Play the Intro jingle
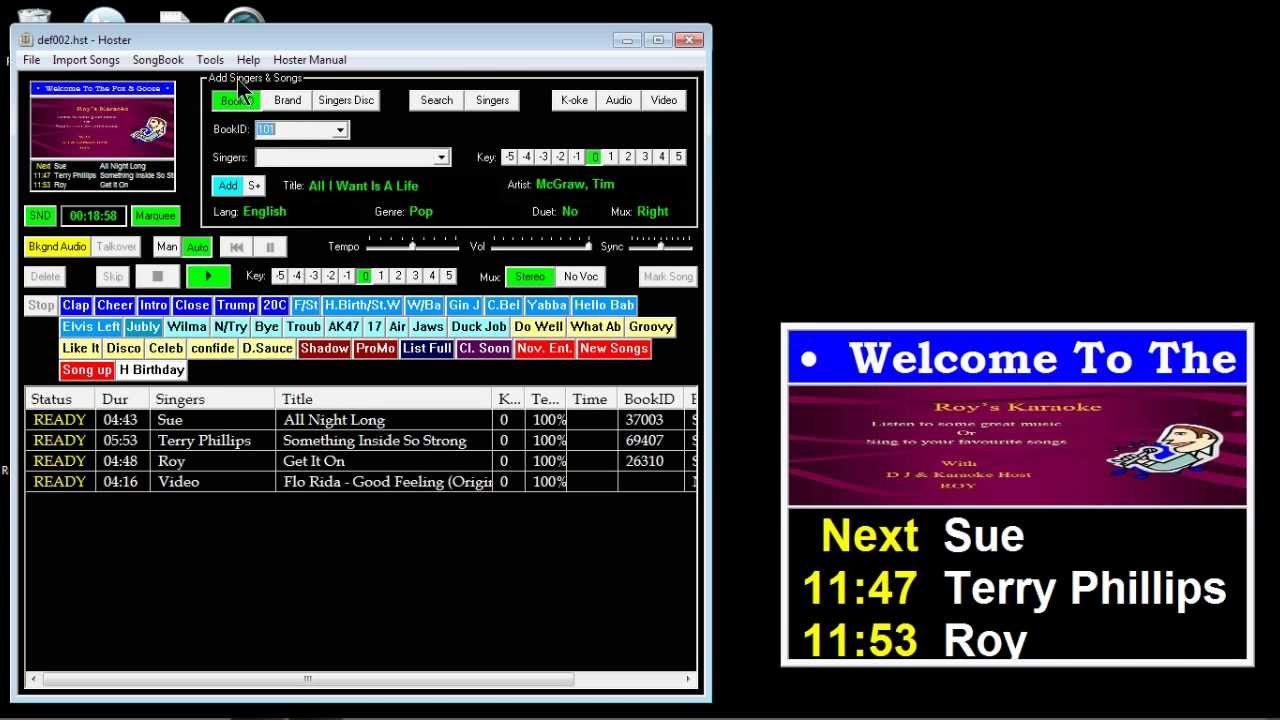Viewport: 1280px width, 720px height. (153, 306)
